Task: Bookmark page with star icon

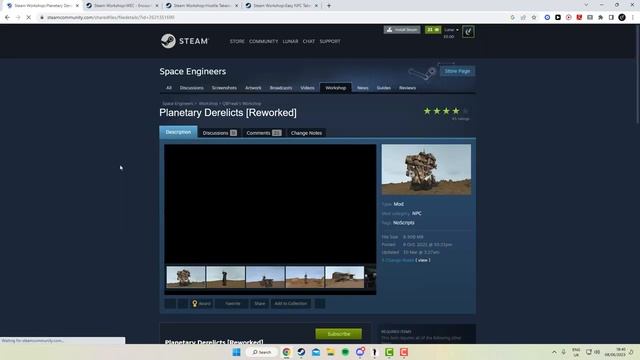Action: [x=534, y=18]
